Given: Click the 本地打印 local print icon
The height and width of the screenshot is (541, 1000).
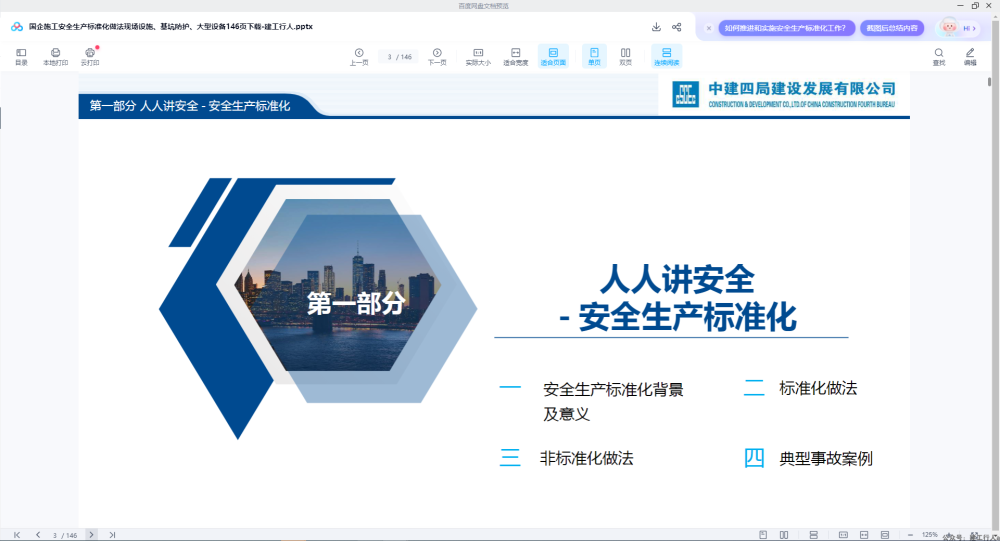Looking at the screenshot, I should tap(55, 56).
